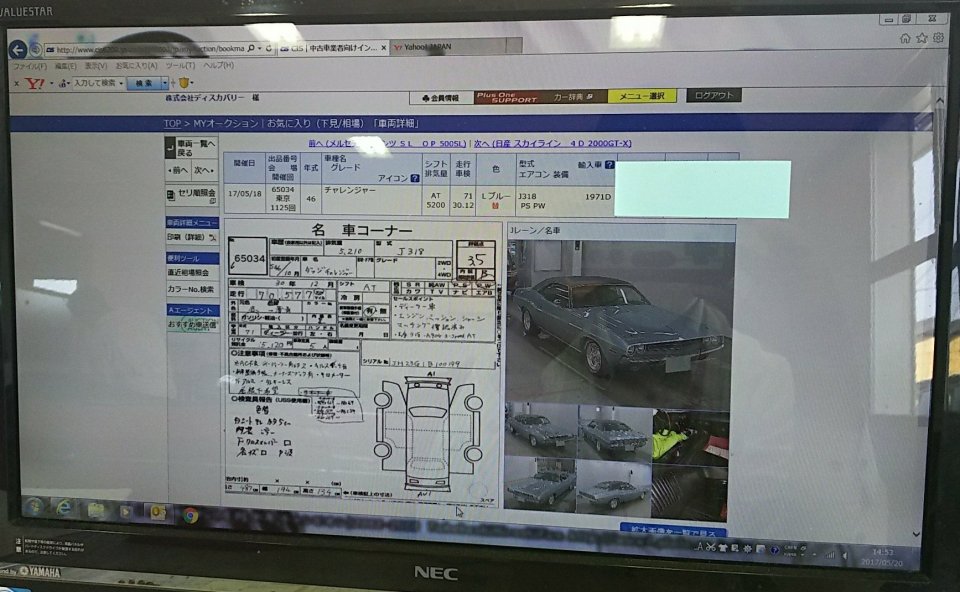Open the favorites star icon
This screenshot has width=960, height=592.
click(x=921, y=38)
